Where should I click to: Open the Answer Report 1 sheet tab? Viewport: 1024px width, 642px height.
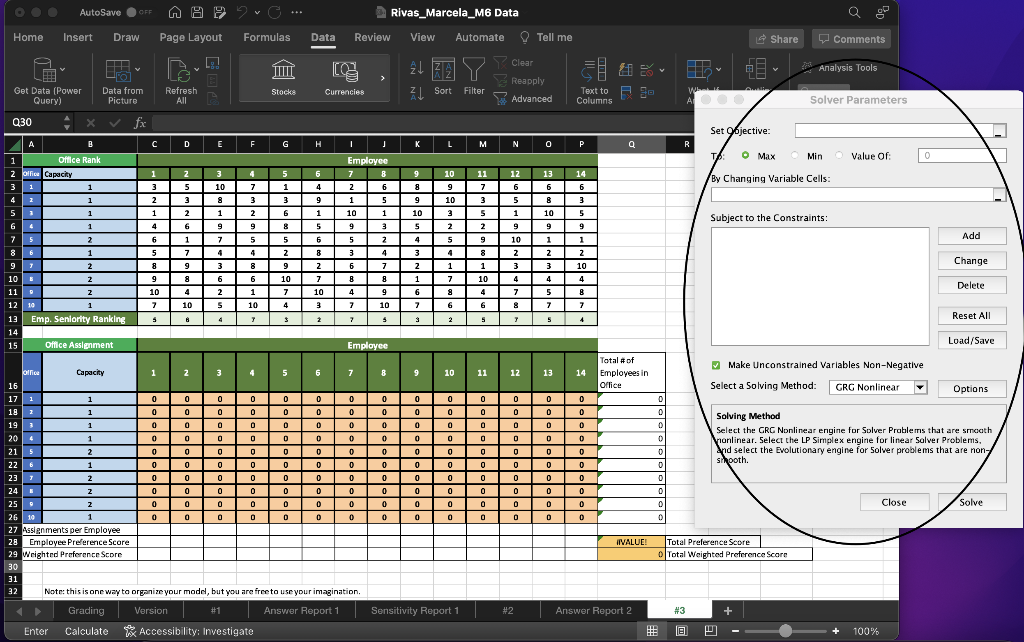301,609
